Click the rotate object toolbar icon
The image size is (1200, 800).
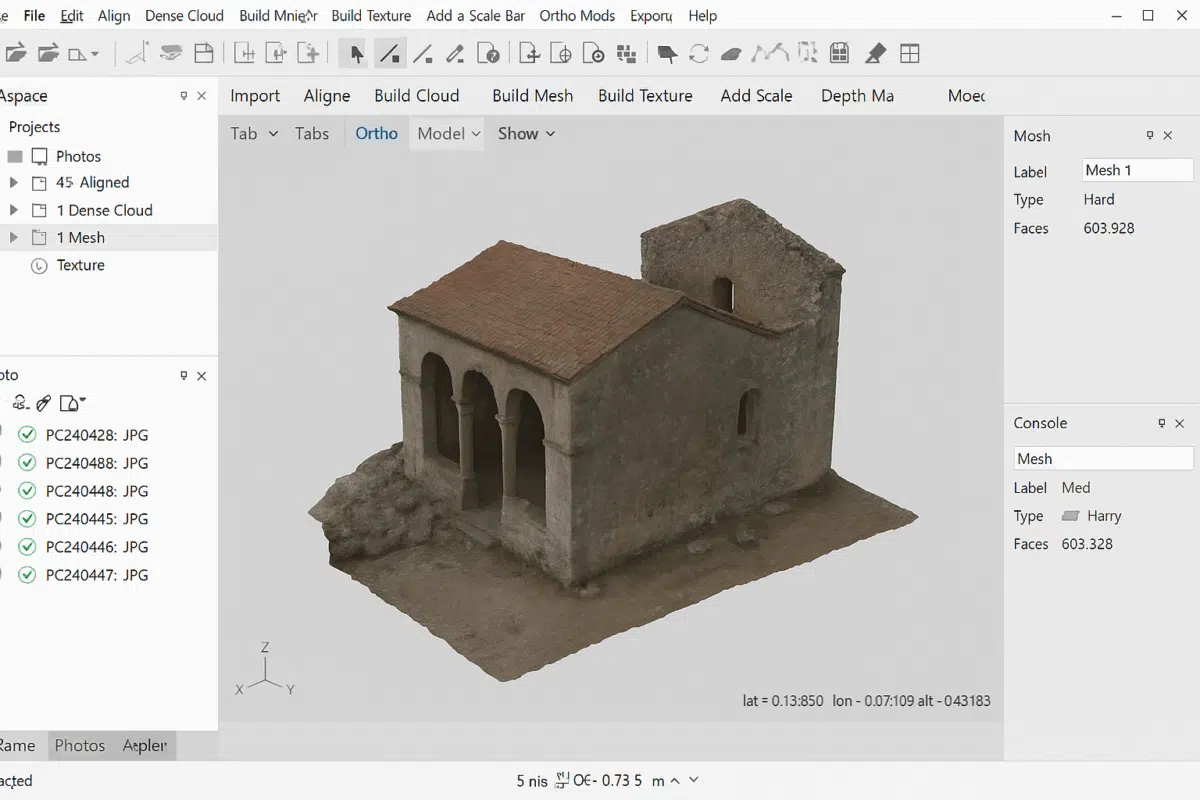[x=700, y=52]
